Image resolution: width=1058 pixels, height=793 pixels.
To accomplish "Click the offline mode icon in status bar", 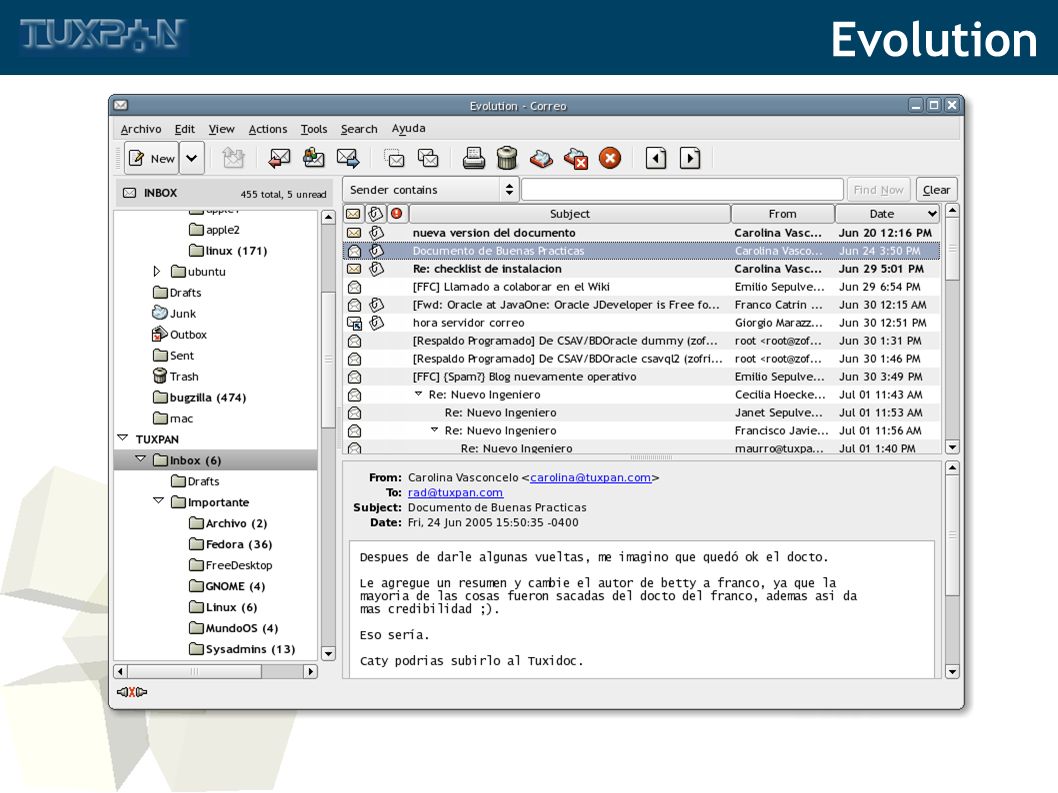I will point(132,692).
